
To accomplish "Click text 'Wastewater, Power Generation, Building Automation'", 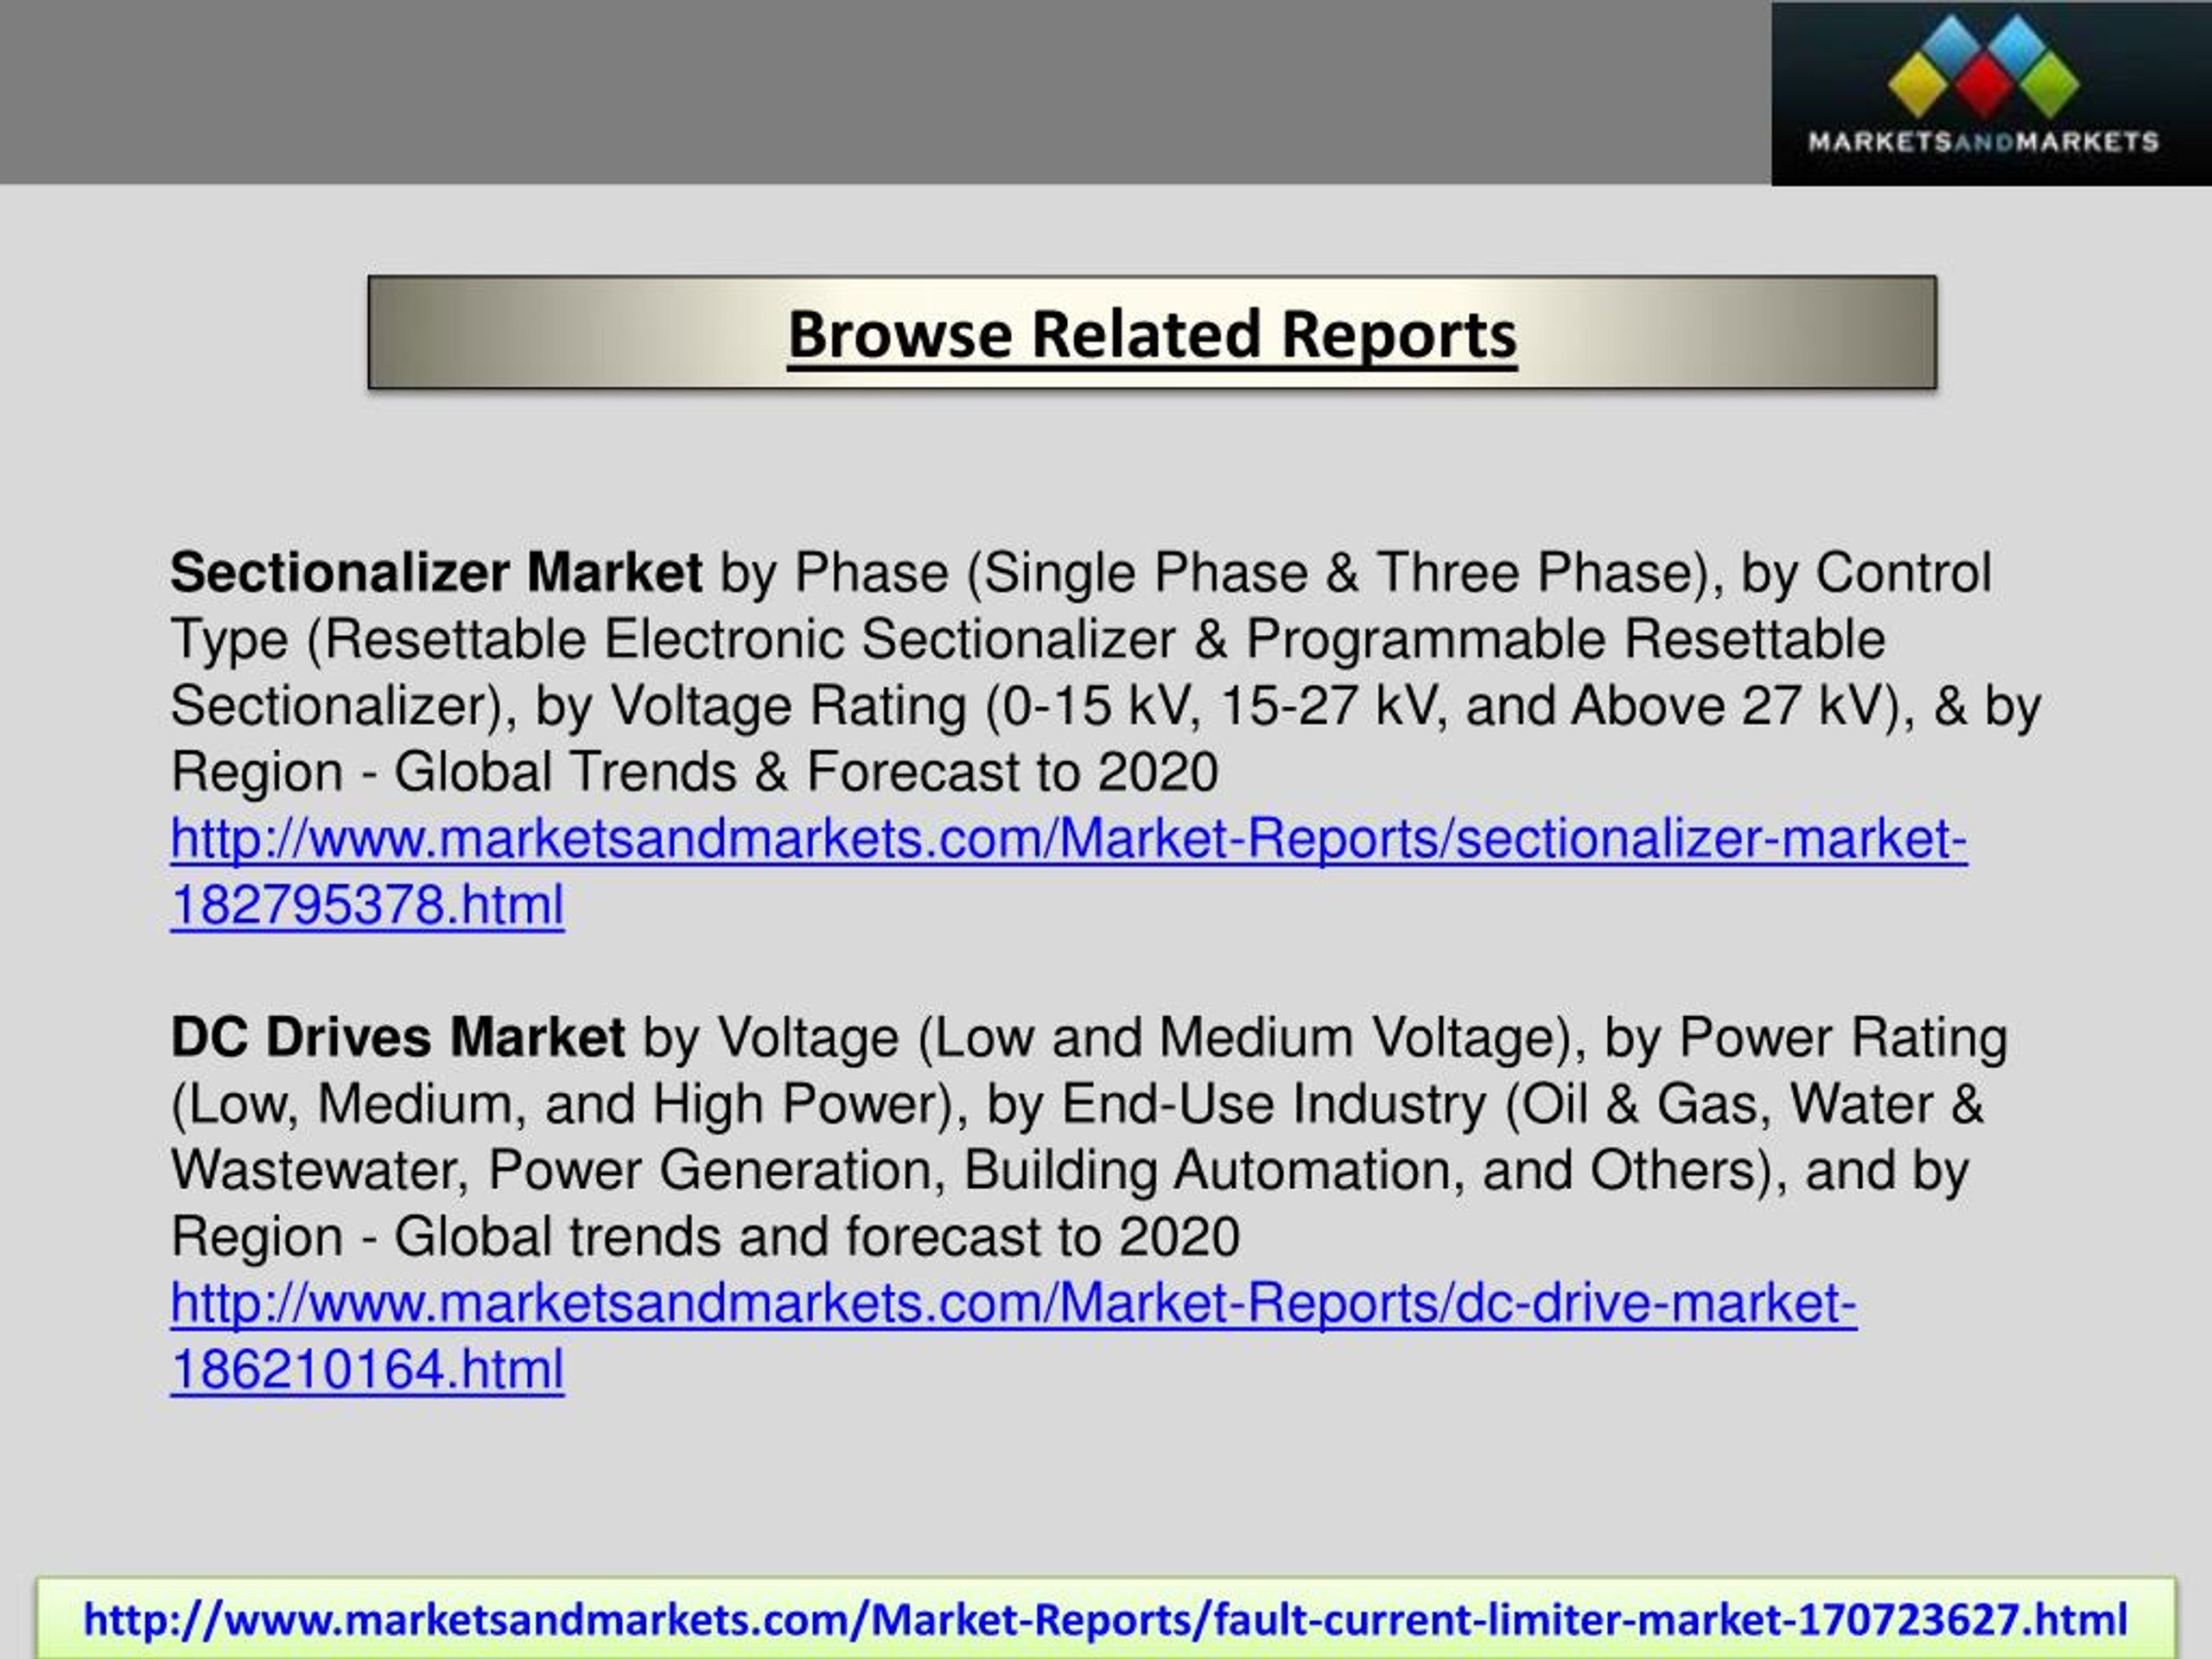I will [817, 1171].
